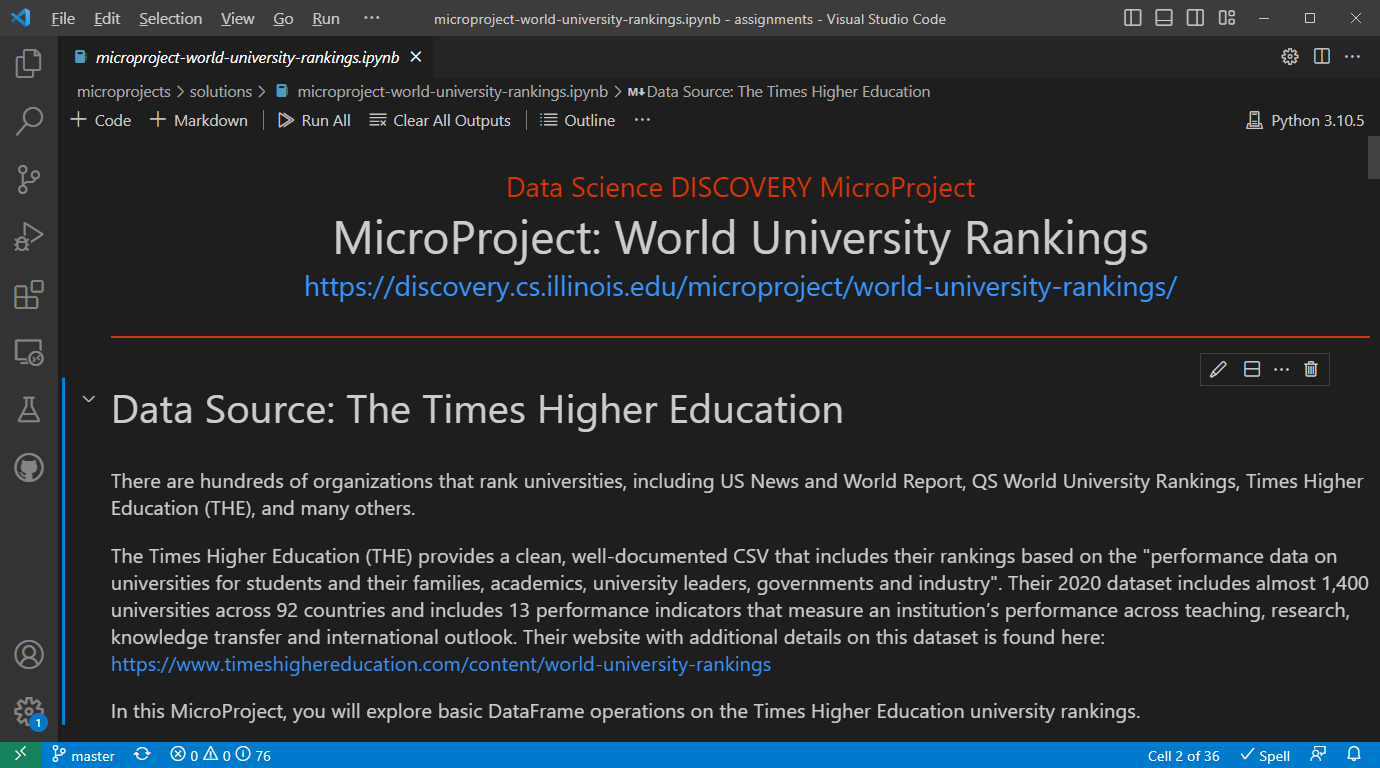The height and width of the screenshot is (768, 1380).
Task: Open the notebook toolbar more actions menu
Action: [x=642, y=120]
